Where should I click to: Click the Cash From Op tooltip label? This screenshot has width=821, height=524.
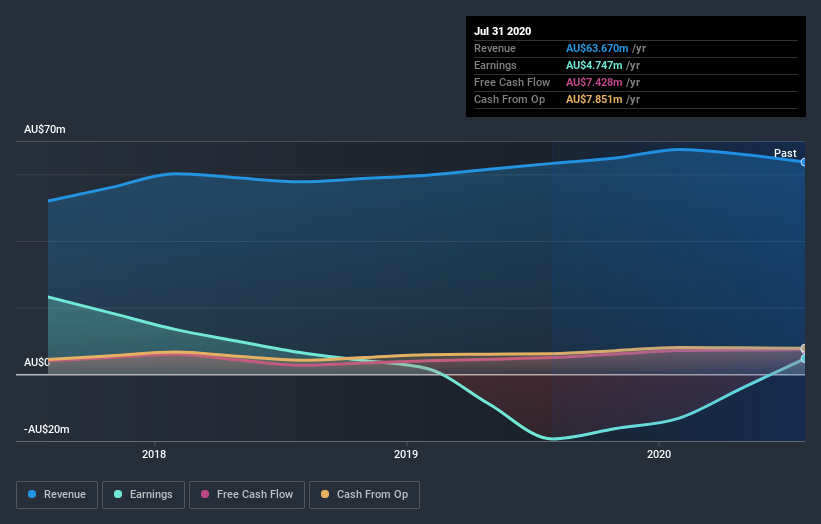tap(509, 99)
